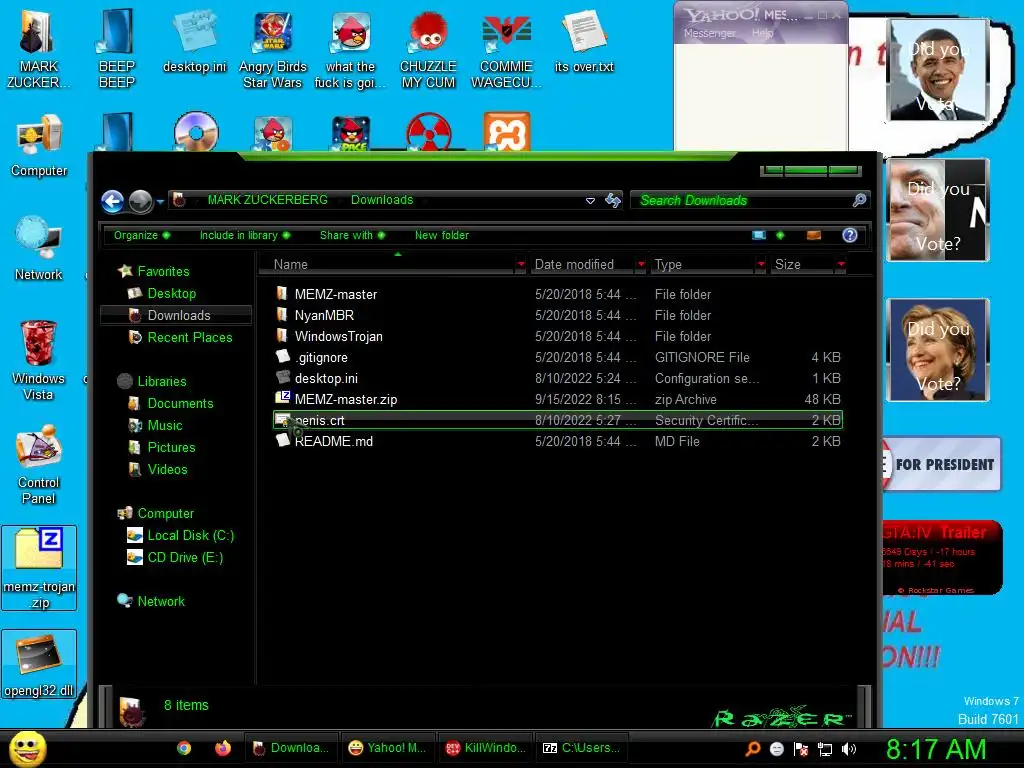Click the network tray icon
This screenshot has height=768, width=1024.
coord(825,749)
